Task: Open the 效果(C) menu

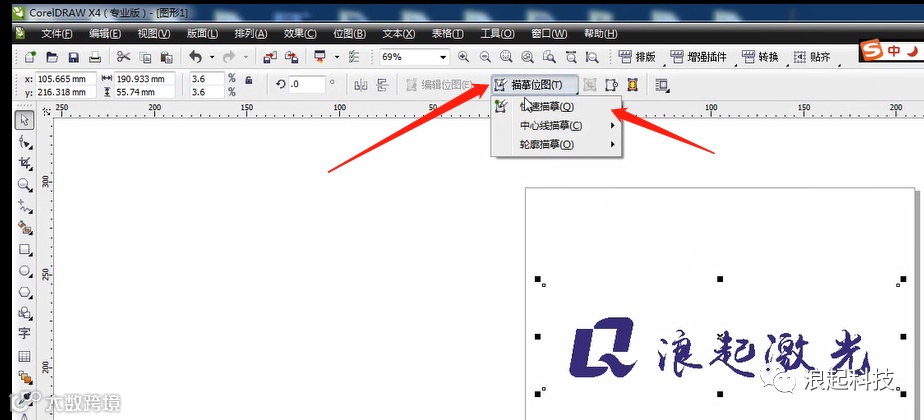Action: point(300,34)
